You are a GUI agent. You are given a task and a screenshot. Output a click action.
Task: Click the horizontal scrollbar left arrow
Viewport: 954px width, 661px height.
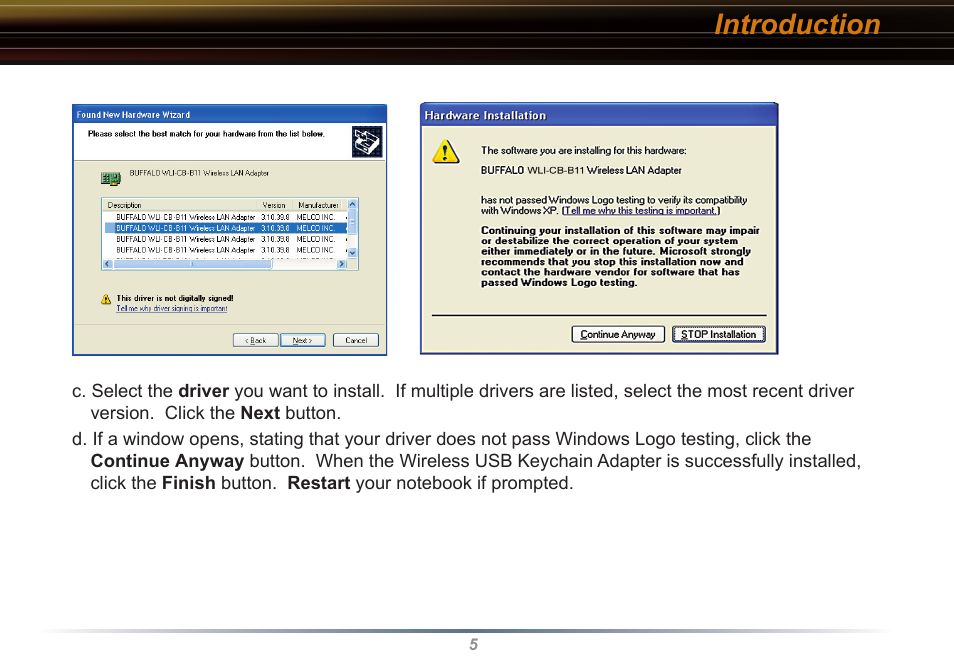pos(108,264)
